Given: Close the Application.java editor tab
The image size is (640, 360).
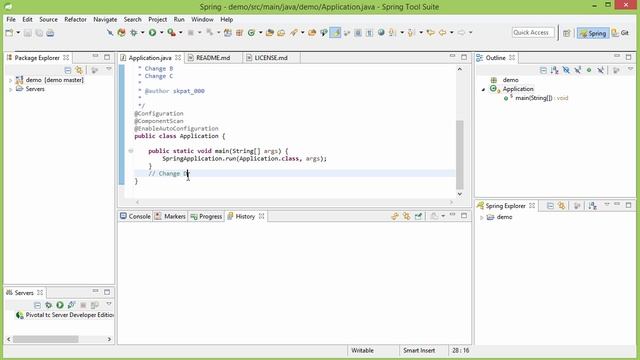Looking at the screenshot, I should point(178,58).
